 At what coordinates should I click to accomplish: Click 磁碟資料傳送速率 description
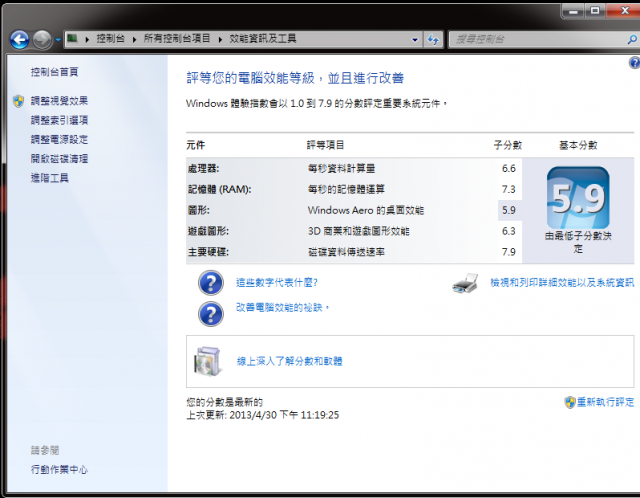tap(346, 252)
